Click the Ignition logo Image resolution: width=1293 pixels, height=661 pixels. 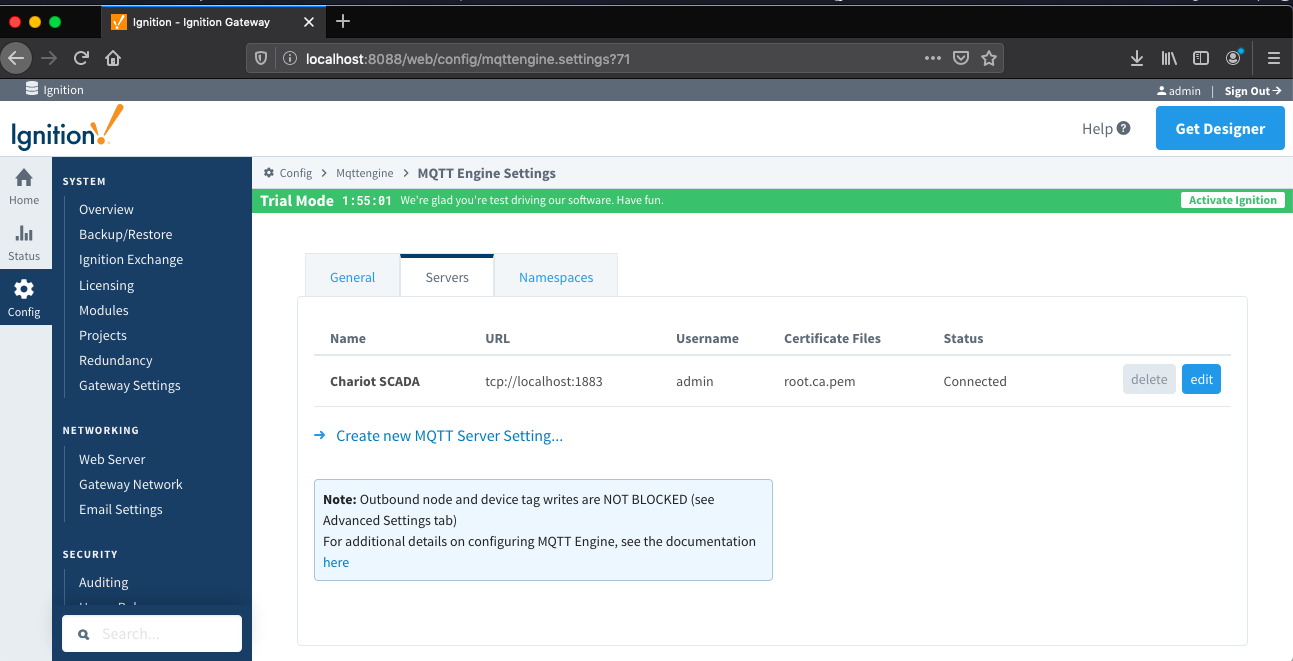click(67, 128)
